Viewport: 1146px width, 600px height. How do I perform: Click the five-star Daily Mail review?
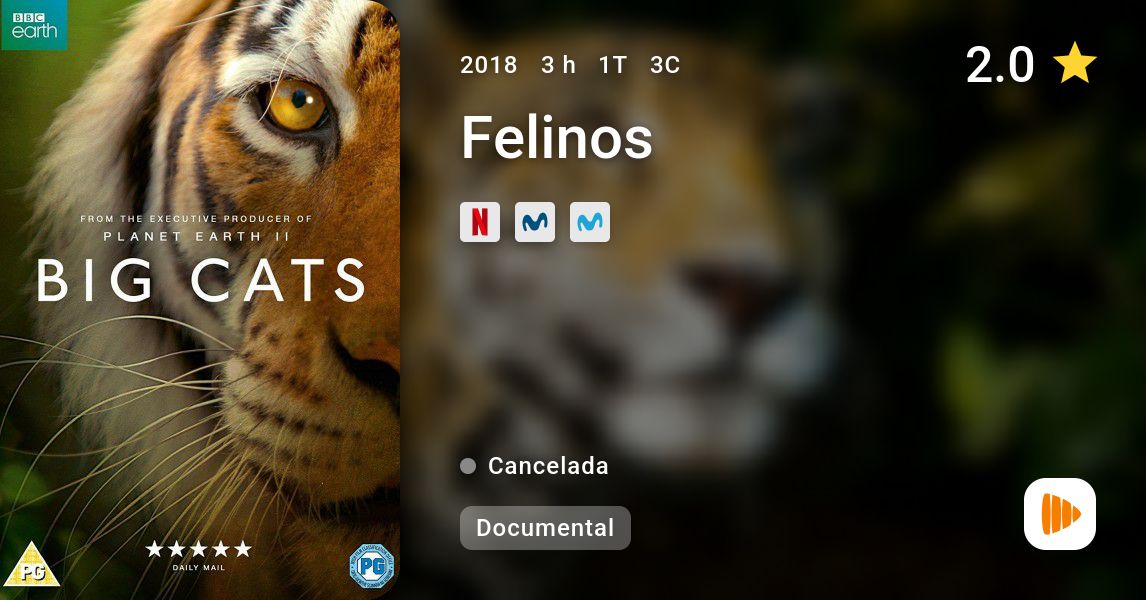[198, 555]
